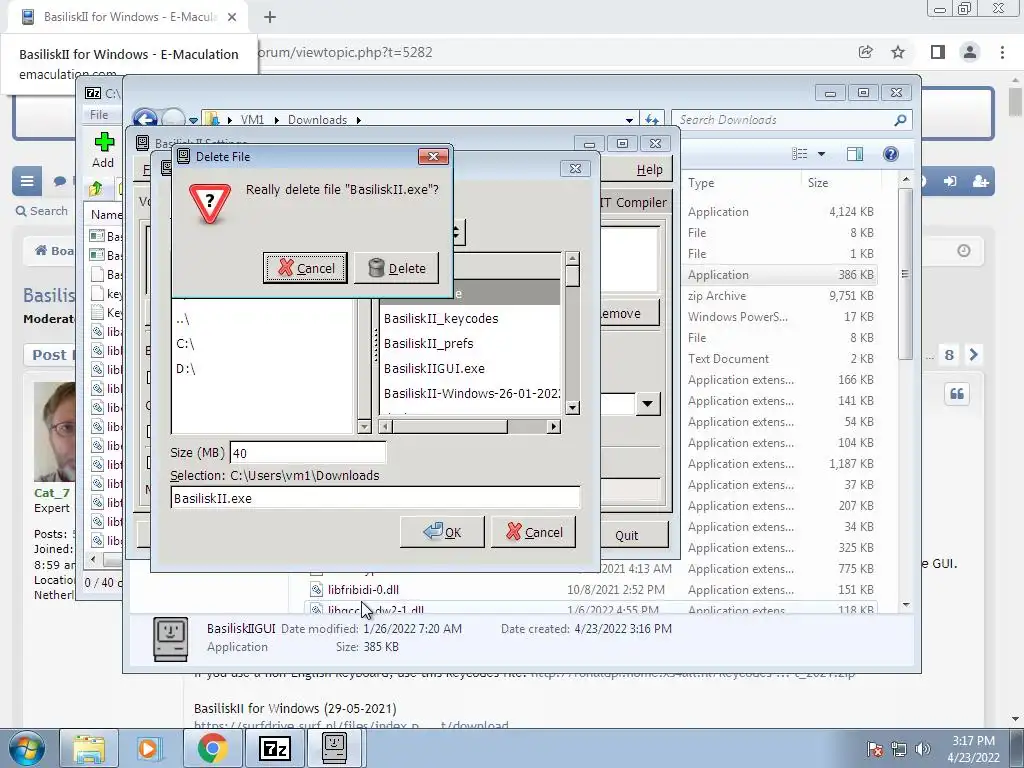This screenshot has height=768, width=1024.
Task: Click file list scroll up arrow
Action: [572, 259]
